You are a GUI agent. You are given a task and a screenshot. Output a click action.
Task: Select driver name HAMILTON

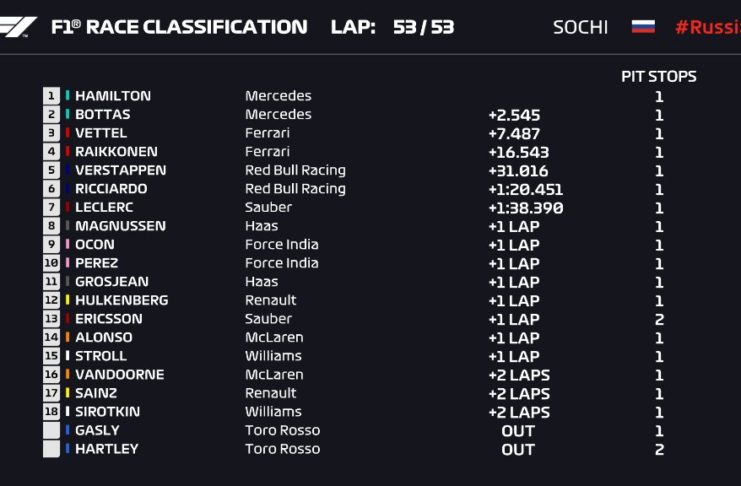(113, 96)
